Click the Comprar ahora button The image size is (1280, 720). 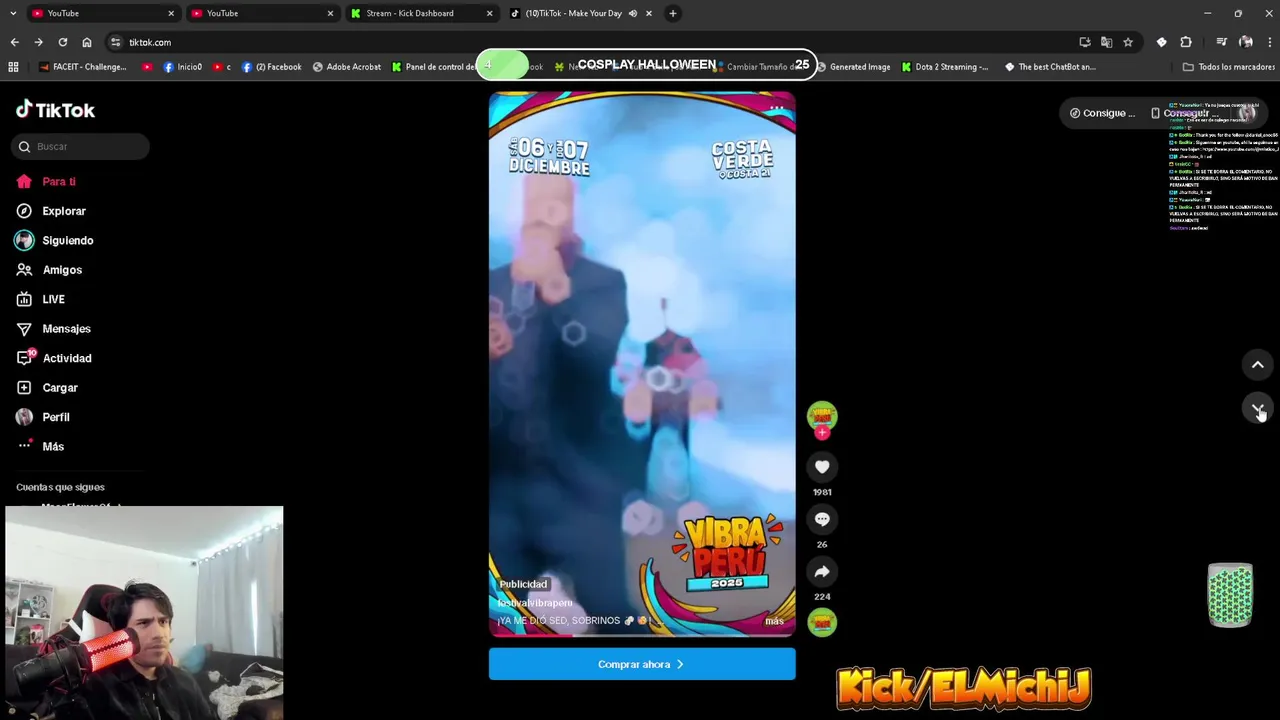point(642,664)
